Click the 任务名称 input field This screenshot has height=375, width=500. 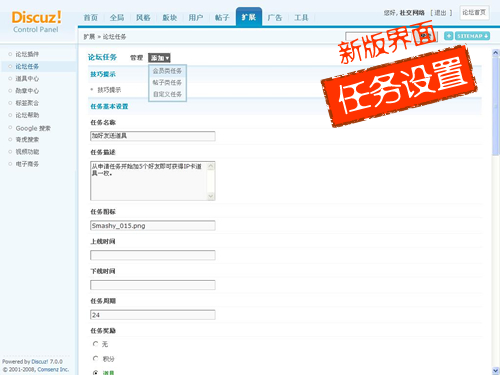point(153,136)
